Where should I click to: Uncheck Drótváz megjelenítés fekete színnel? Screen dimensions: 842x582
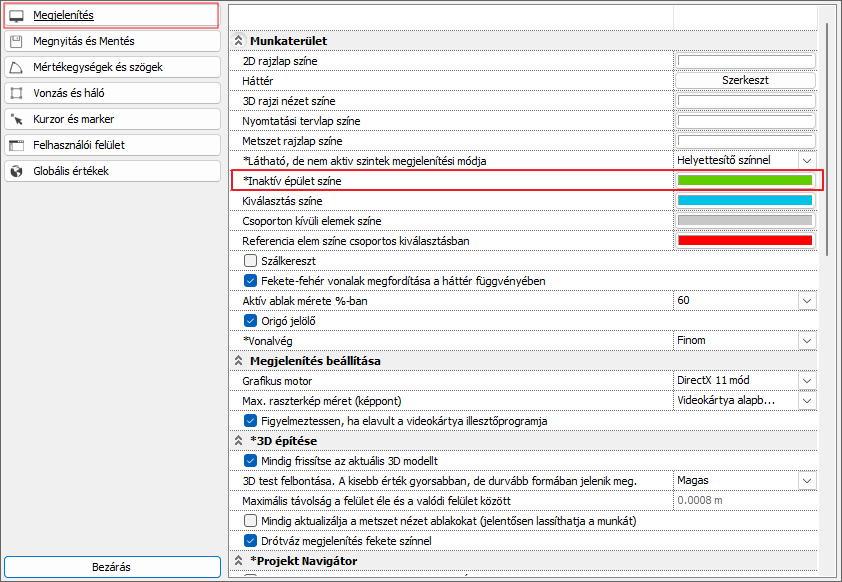point(251,540)
